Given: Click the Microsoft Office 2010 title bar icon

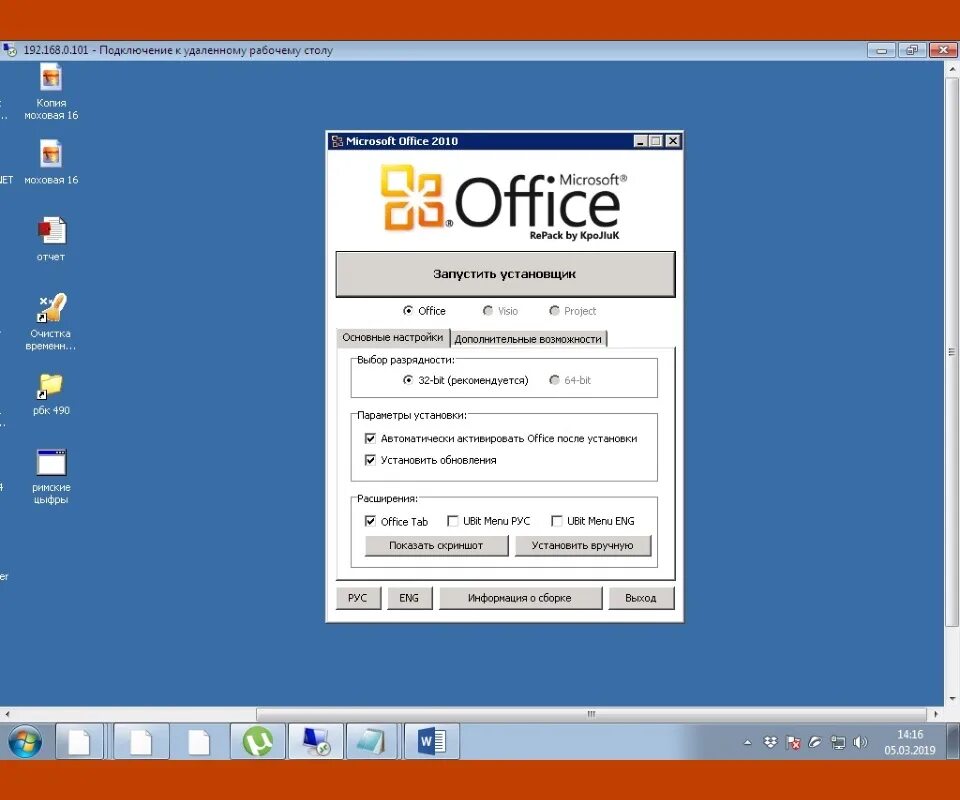Looking at the screenshot, I should tap(337, 141).
